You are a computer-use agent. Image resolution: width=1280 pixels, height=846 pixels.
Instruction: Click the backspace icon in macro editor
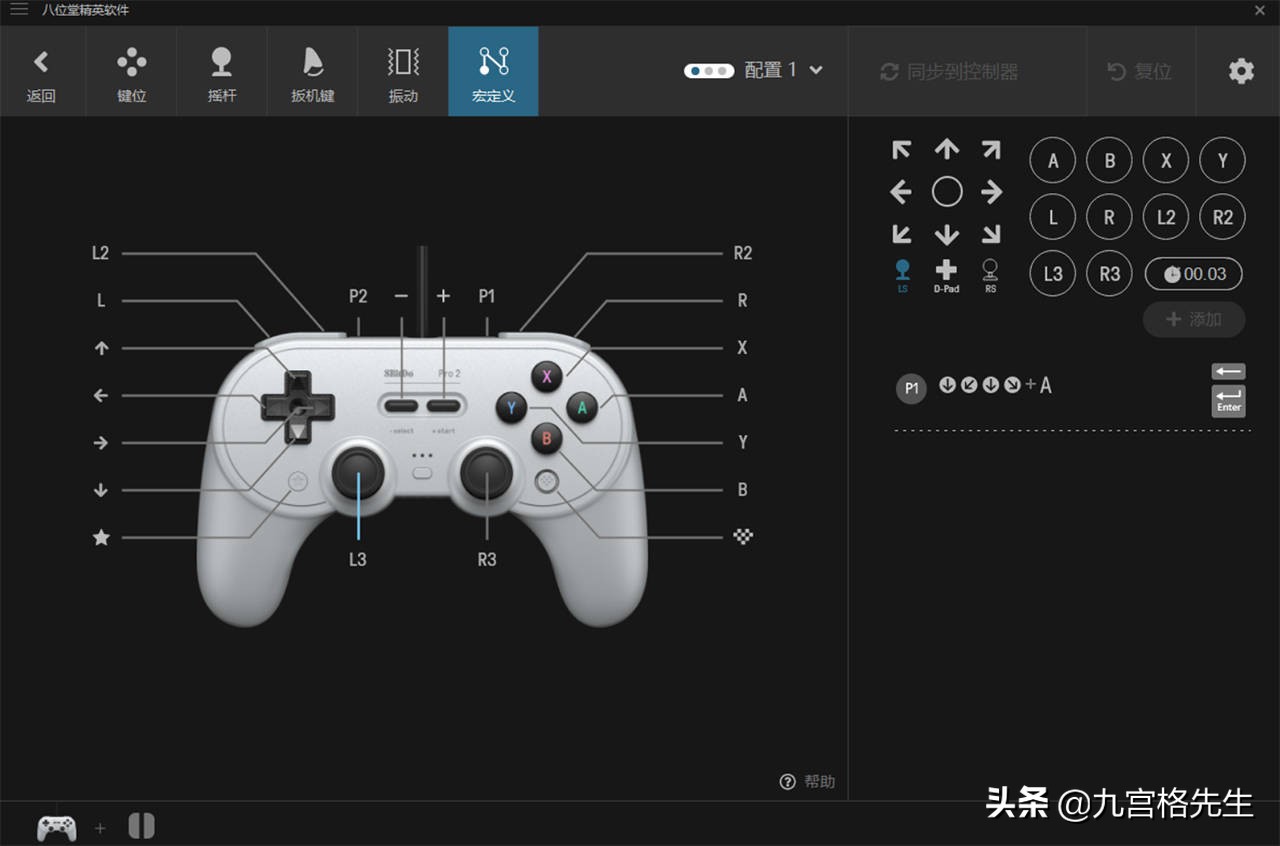pos(1228,371)
